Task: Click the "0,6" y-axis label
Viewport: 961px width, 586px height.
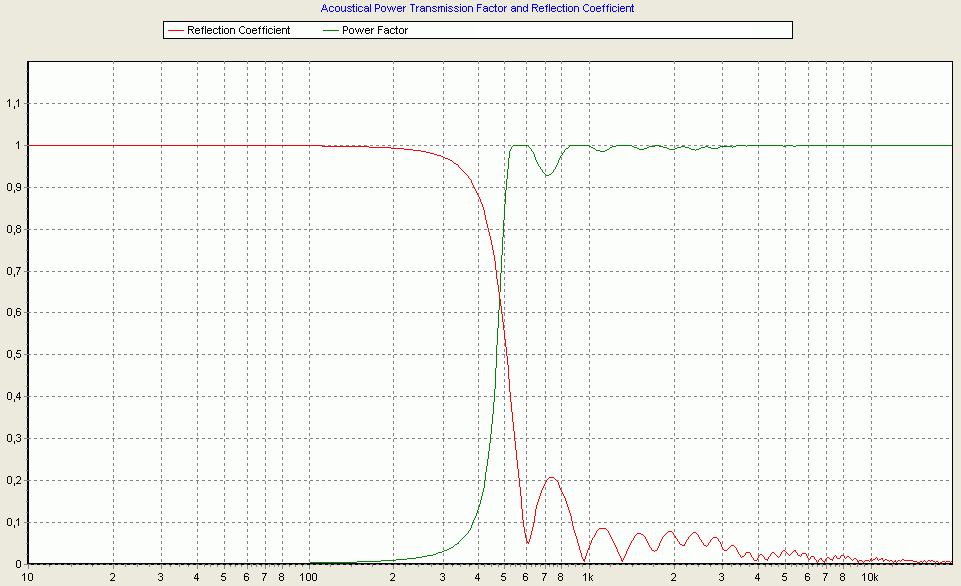Action: click(x=13, y=313)
